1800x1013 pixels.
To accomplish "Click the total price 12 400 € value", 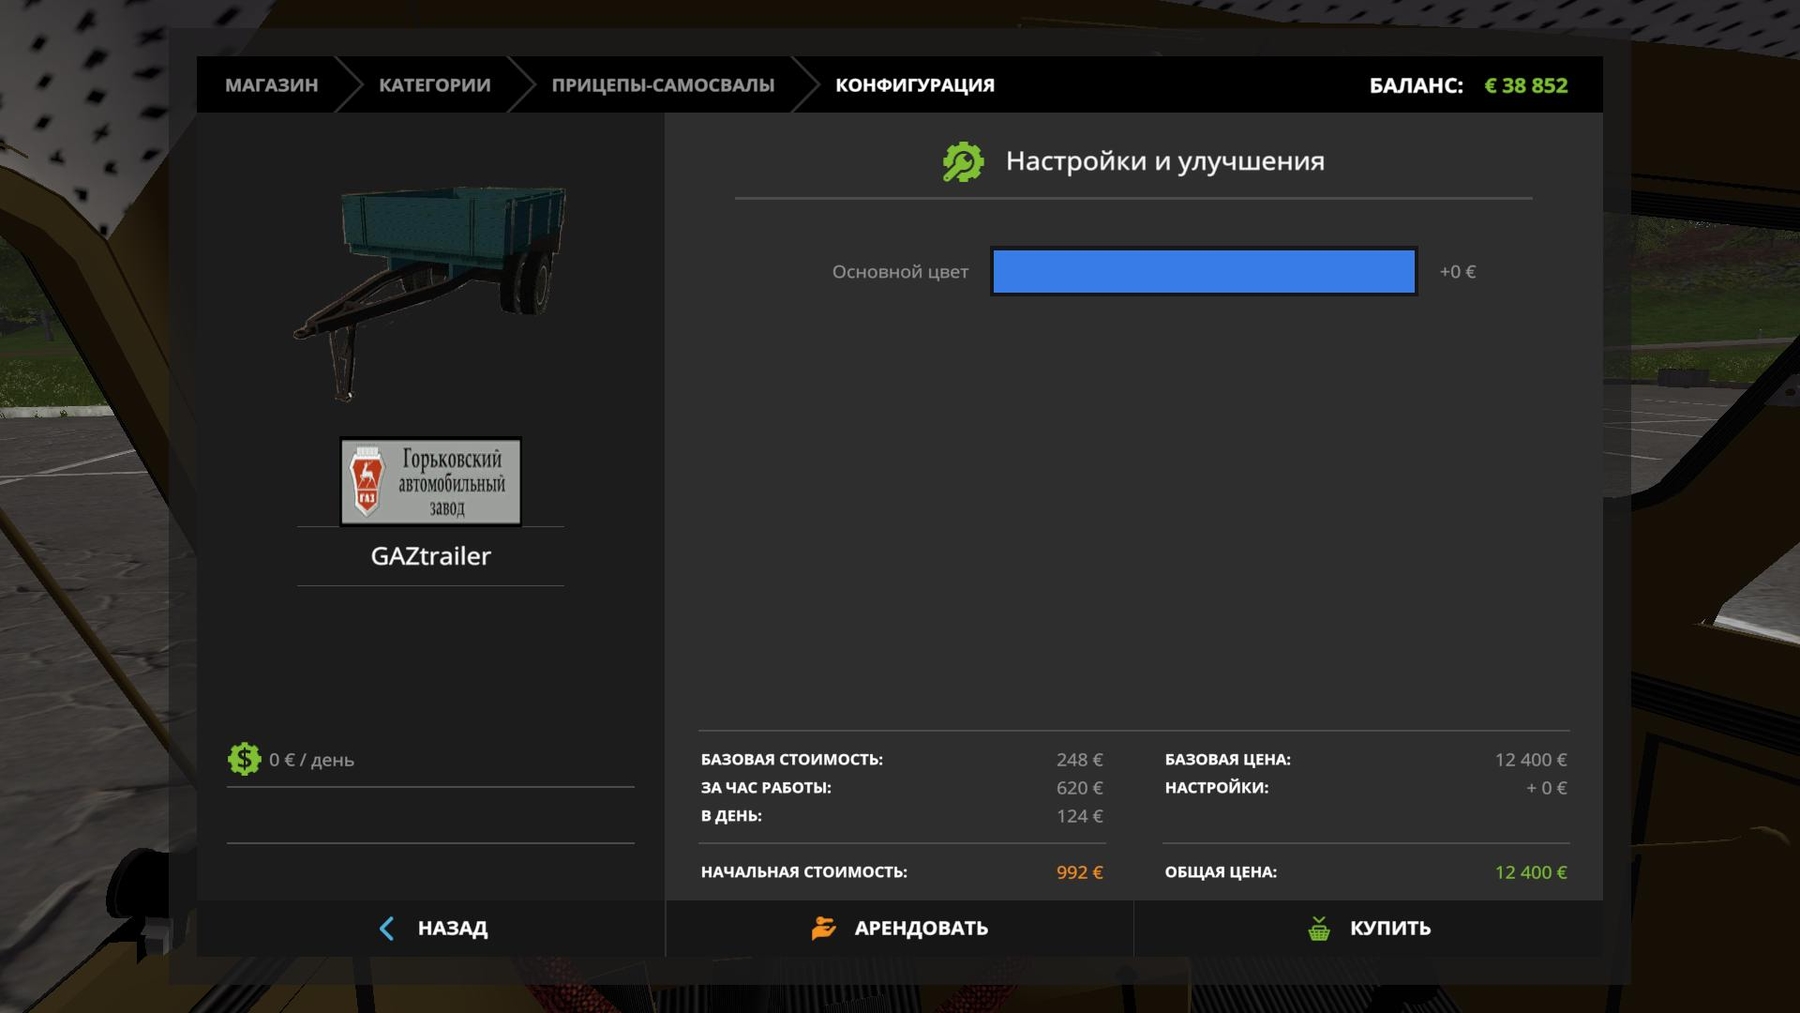I will click(1530, 872).
